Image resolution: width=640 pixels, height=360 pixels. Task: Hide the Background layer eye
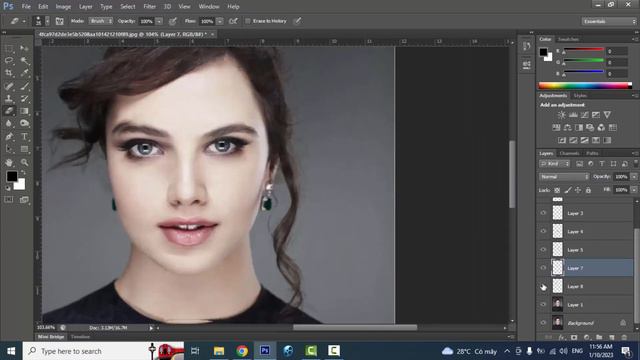pyautogui.click(x=543, y=323)
